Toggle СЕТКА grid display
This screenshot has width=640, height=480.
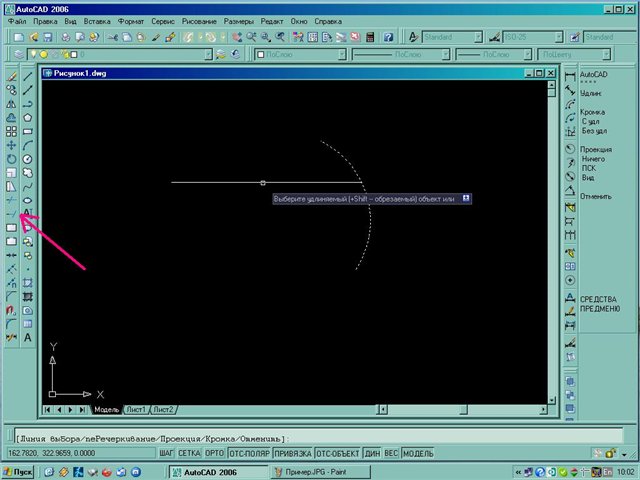(189, 453)
